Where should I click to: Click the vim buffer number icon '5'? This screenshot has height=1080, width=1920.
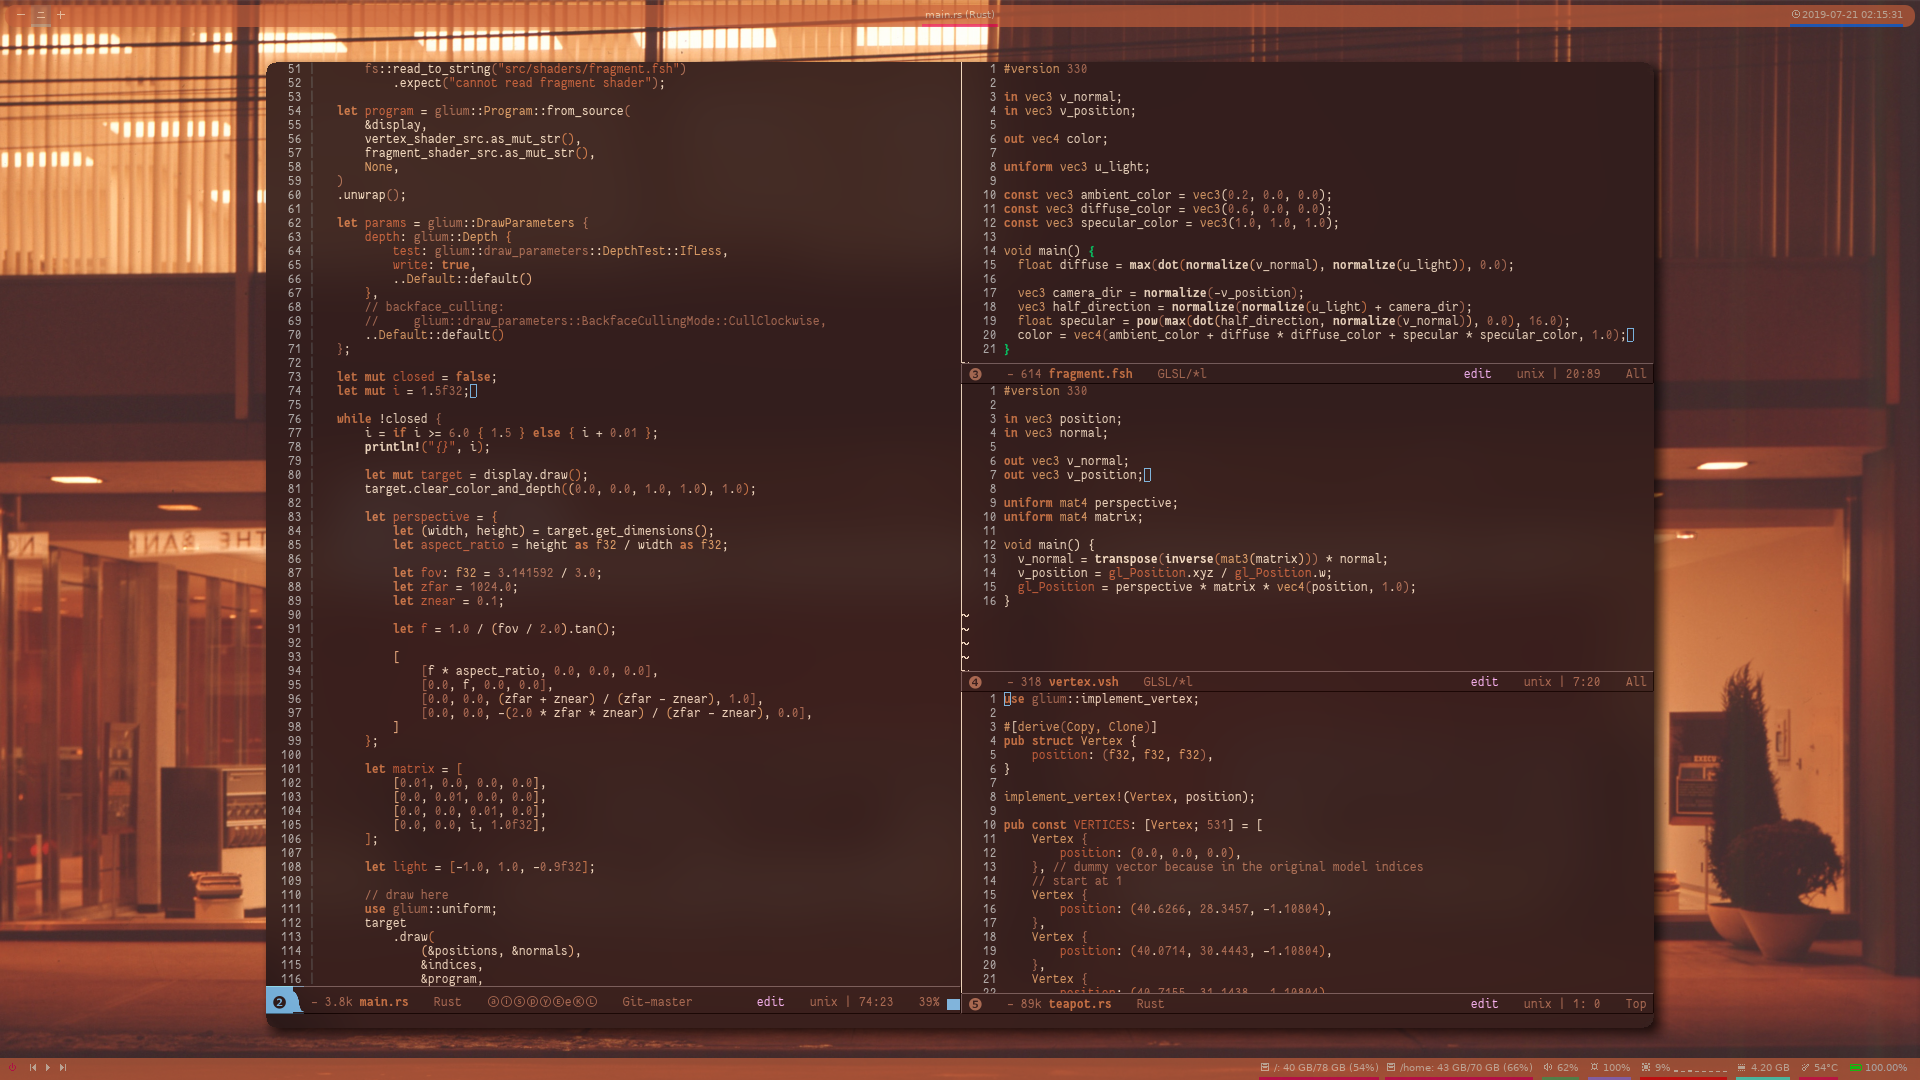click(x=975, y=1004)
